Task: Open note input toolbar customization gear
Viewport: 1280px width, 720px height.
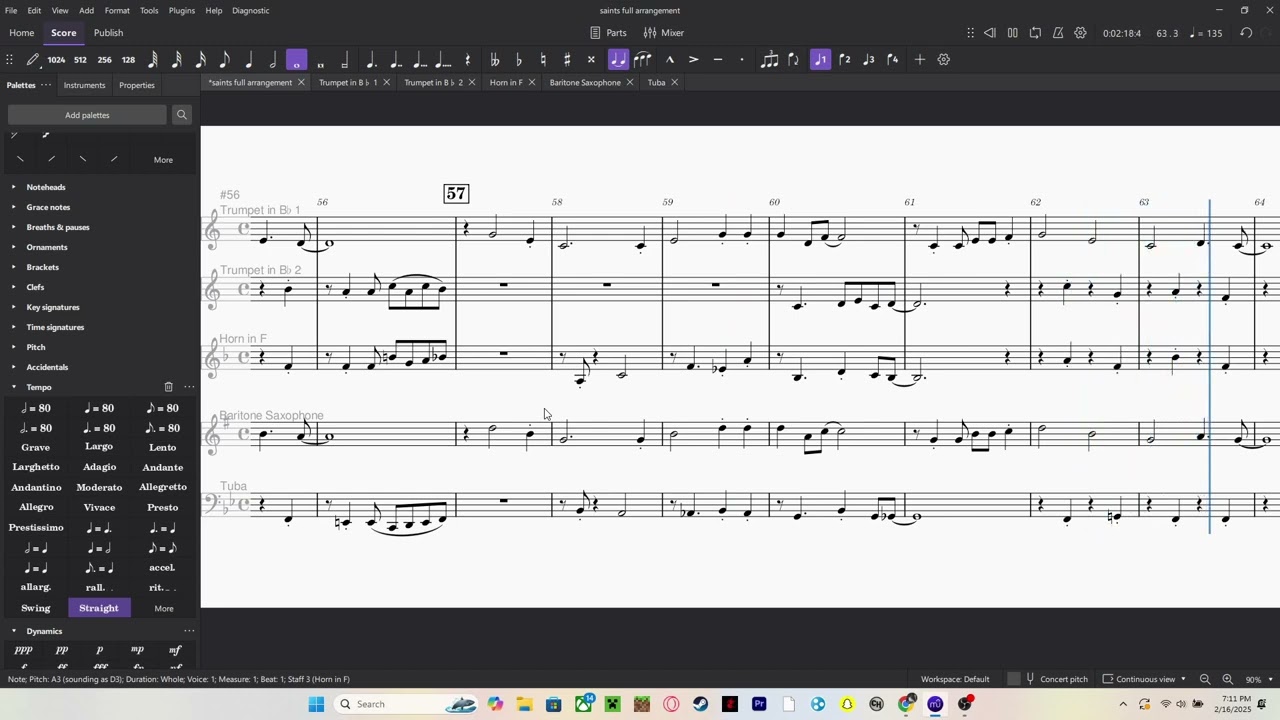Action: 943,60
